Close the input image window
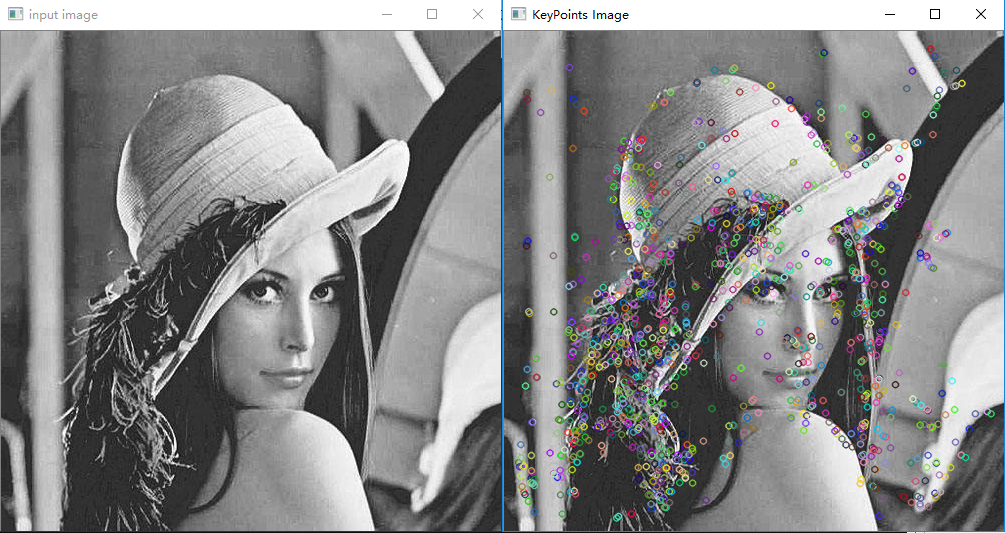Image resolution: width=1005 pixels, height=533 pixels. pos(478,14)
